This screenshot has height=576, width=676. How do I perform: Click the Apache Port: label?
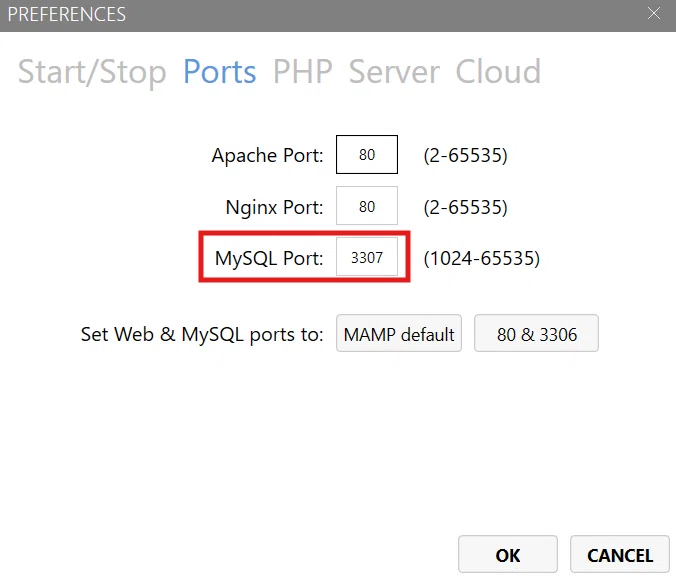coord(267,156)
